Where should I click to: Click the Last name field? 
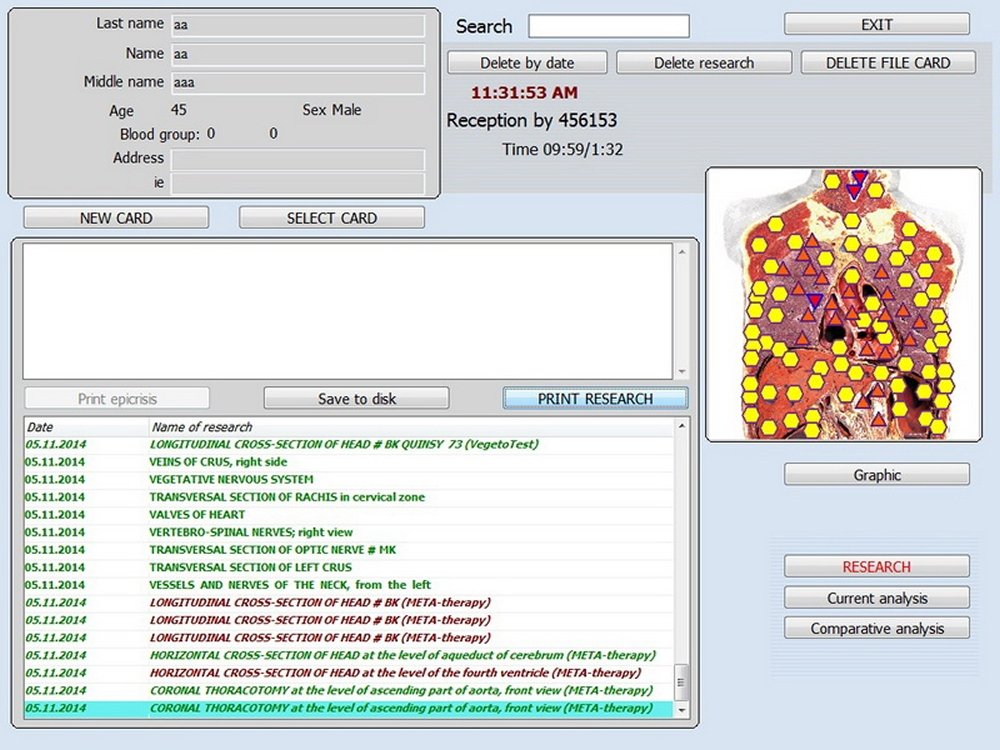pyautogui.click(x=297, y=25)
